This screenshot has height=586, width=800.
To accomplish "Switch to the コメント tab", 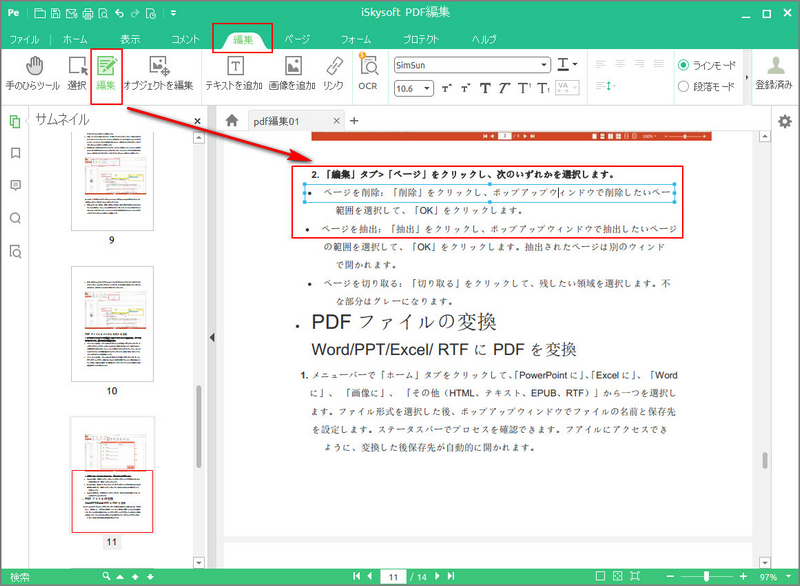I will [x=185, y=39].
